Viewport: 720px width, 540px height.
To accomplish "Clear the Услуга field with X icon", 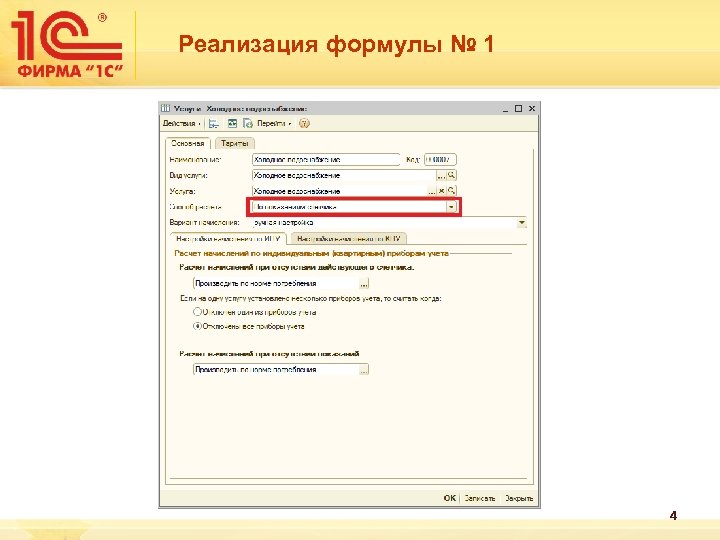I will coord(441,191).
